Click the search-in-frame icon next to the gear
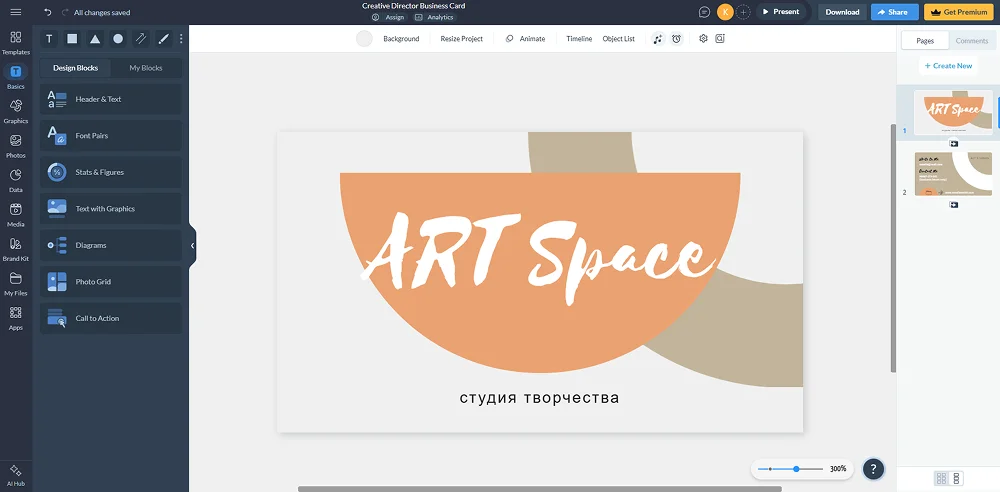Screen dimensions: 1000x492 (720, 38)
